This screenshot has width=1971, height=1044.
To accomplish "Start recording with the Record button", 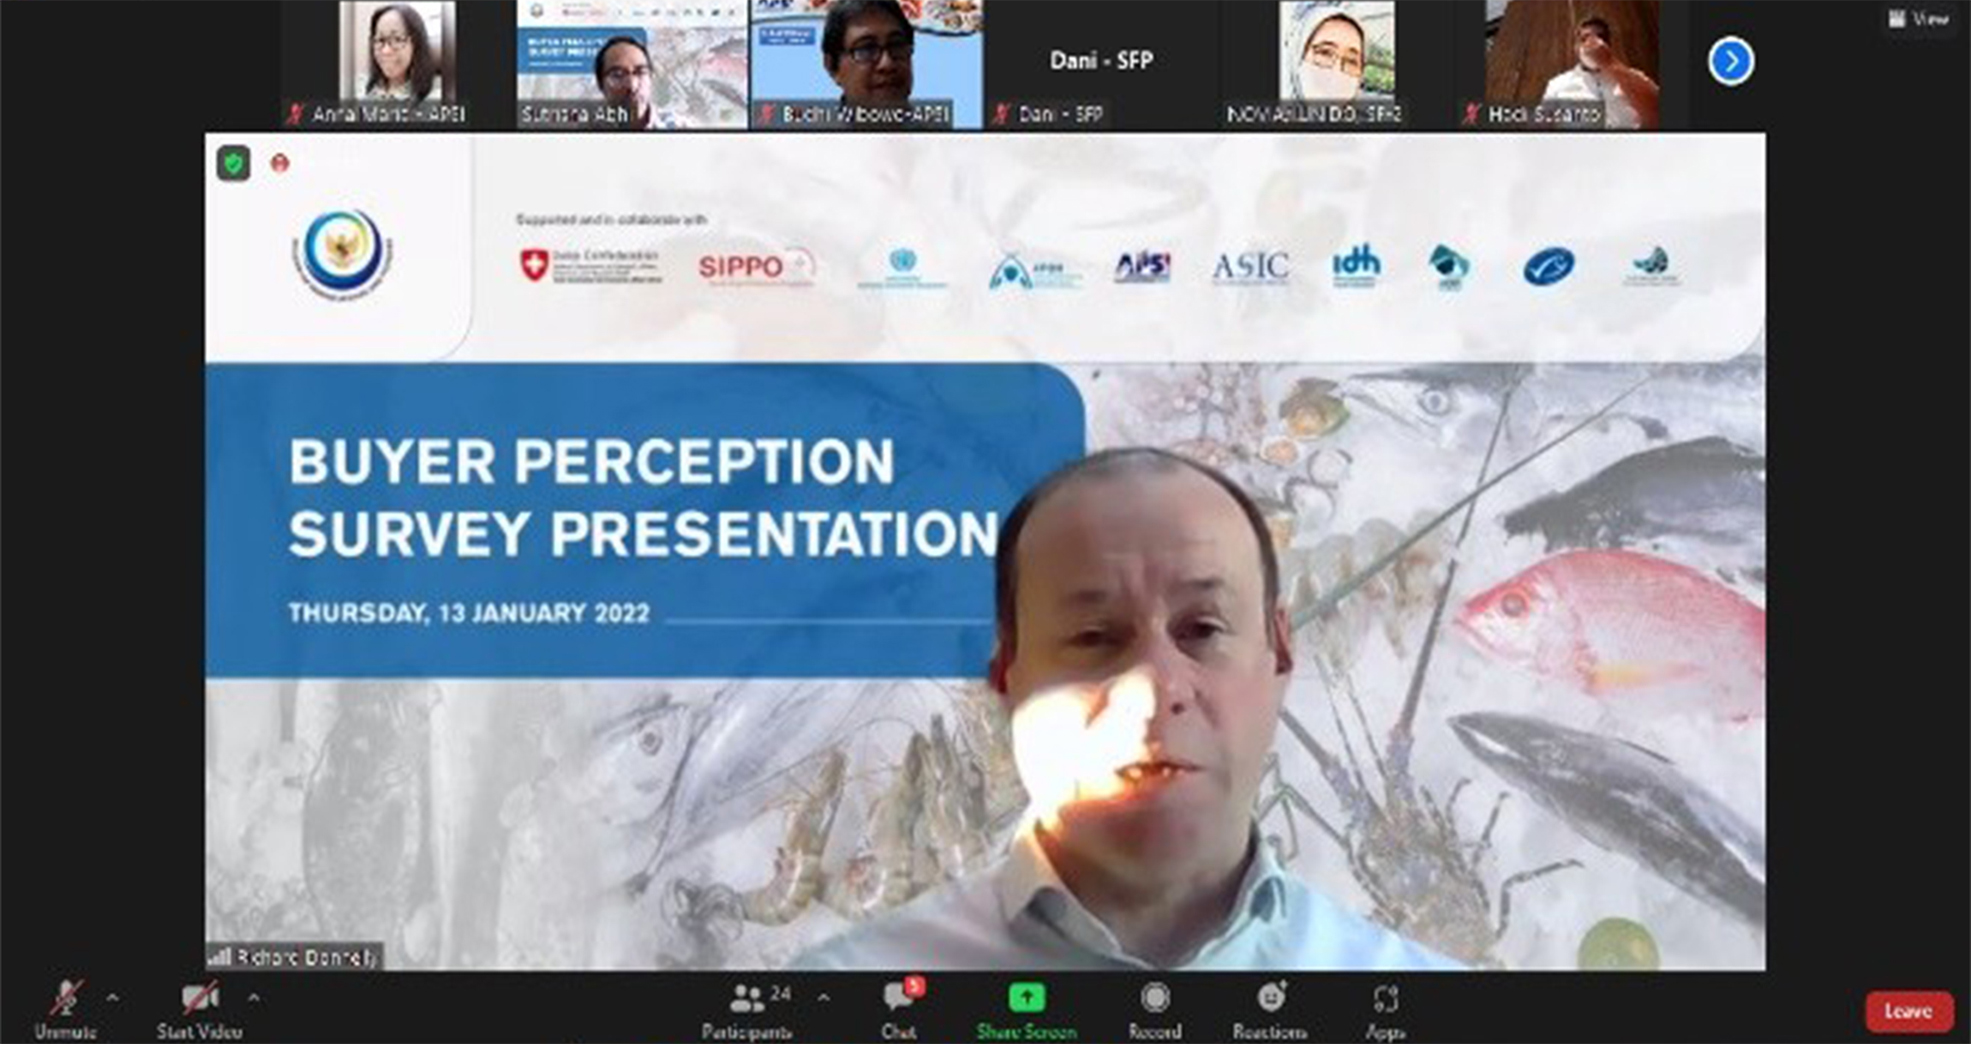I will [x=1155, y=998].
